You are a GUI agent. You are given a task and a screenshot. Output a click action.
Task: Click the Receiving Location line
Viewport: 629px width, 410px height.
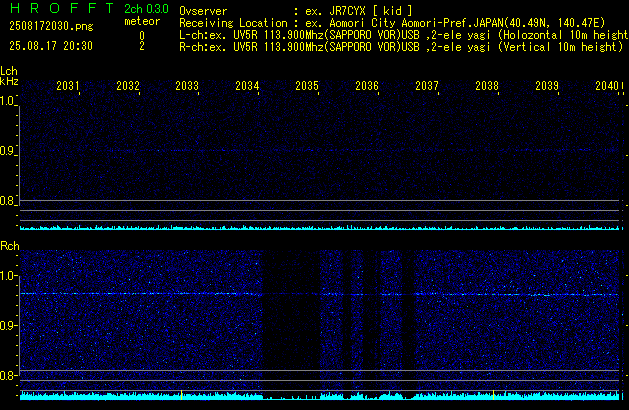tap(392, 23)
